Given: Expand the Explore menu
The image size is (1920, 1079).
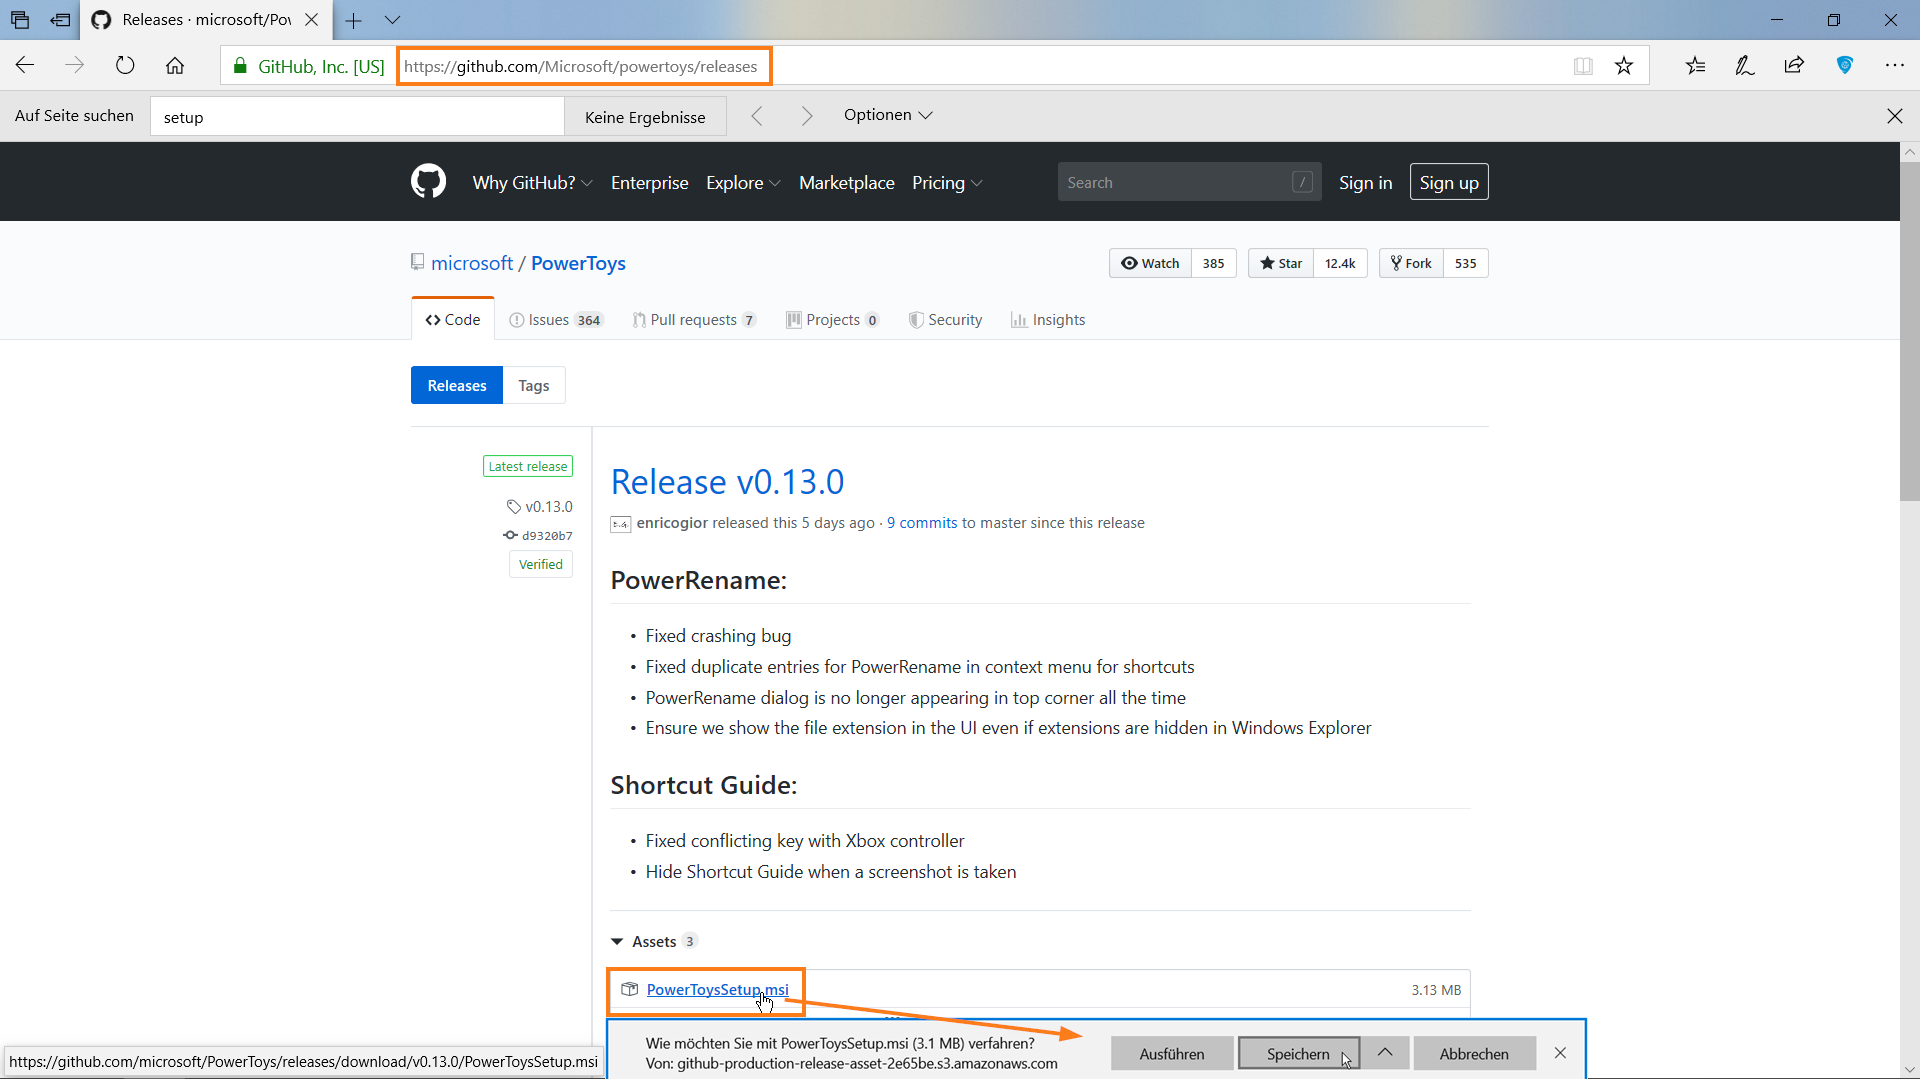Looking at the screenshot, I should 743,183.
